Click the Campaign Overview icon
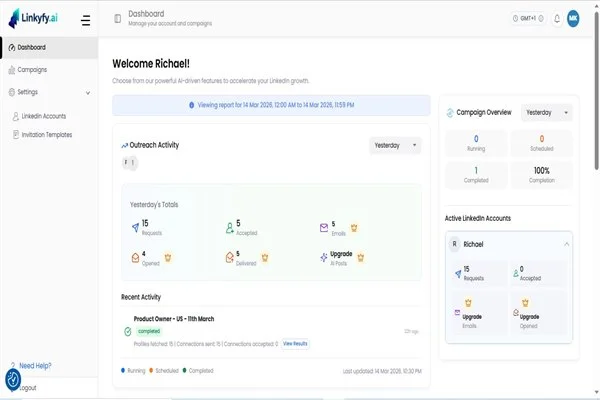Image resolution: width=600 pixels, height=400 pixels. pyautogui.click(x=450, y=113)
